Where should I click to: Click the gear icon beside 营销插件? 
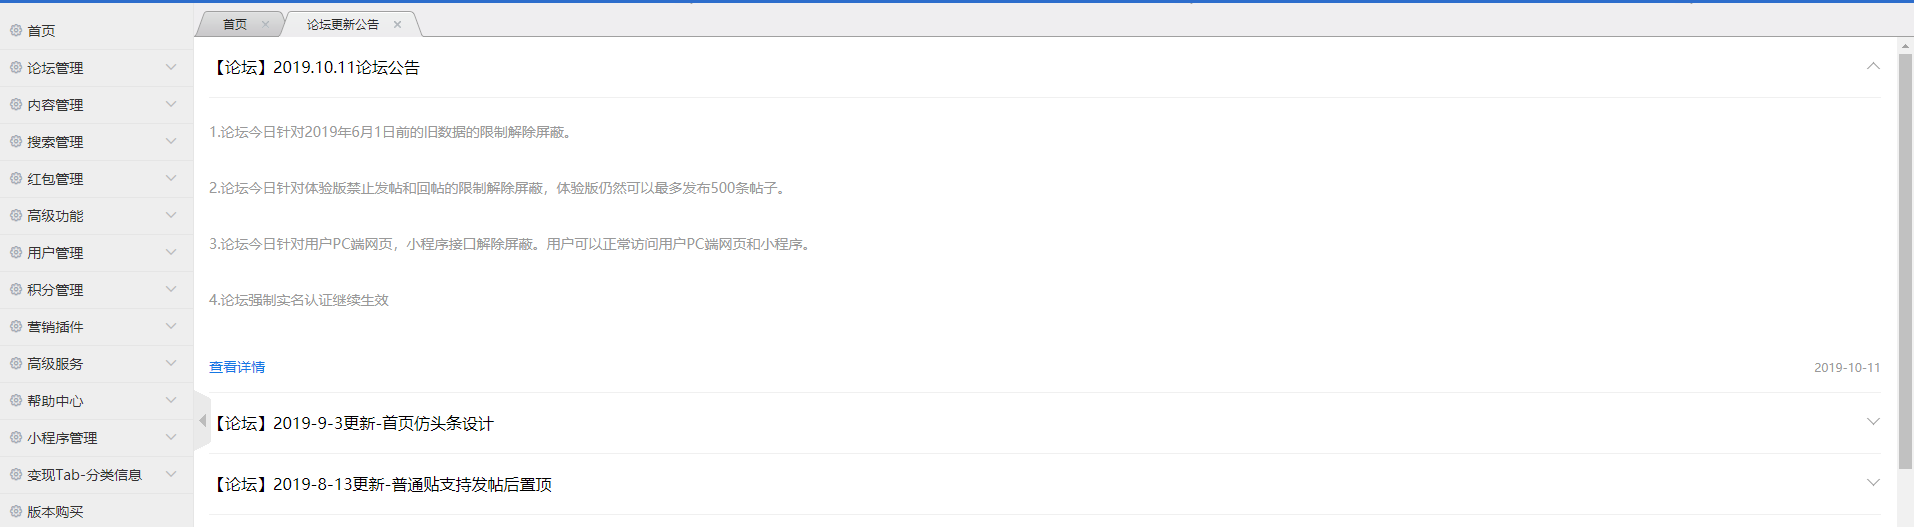pyautogui.click(x=16, y=327)
